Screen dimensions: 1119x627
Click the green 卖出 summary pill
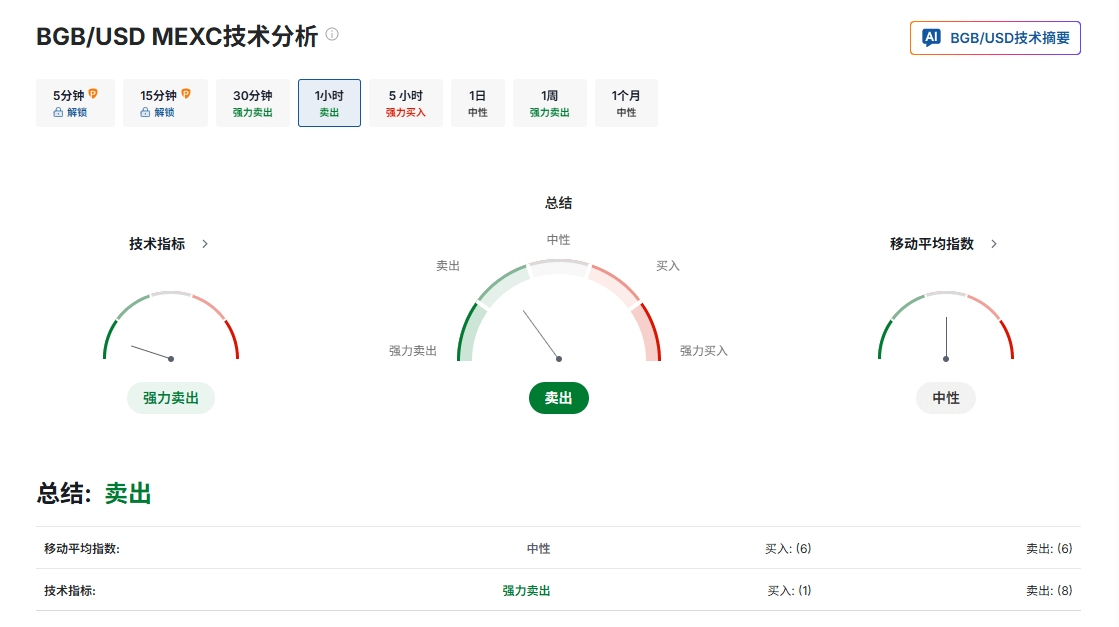(558, 398)
